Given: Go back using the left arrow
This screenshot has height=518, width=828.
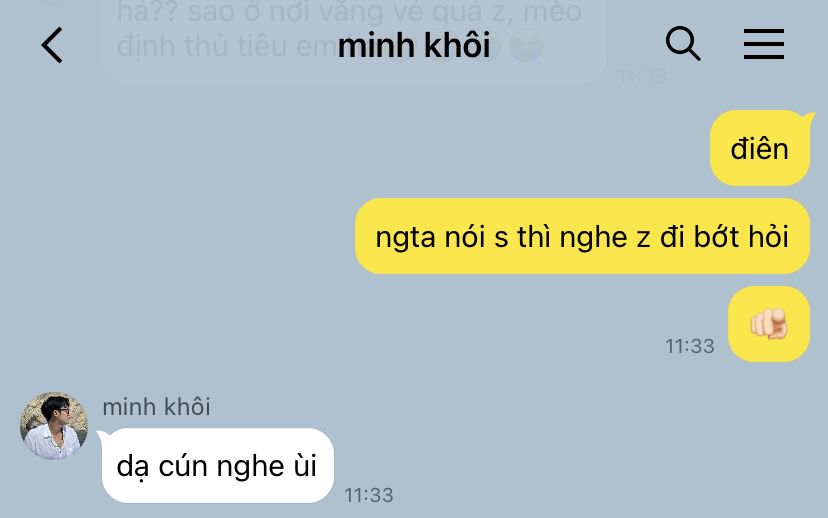Looking at the screenshot, I should point(52,45).
